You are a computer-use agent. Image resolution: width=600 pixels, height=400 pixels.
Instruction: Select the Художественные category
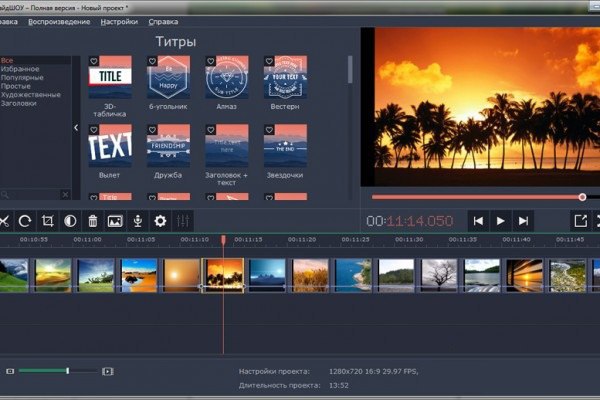point(31,95)
